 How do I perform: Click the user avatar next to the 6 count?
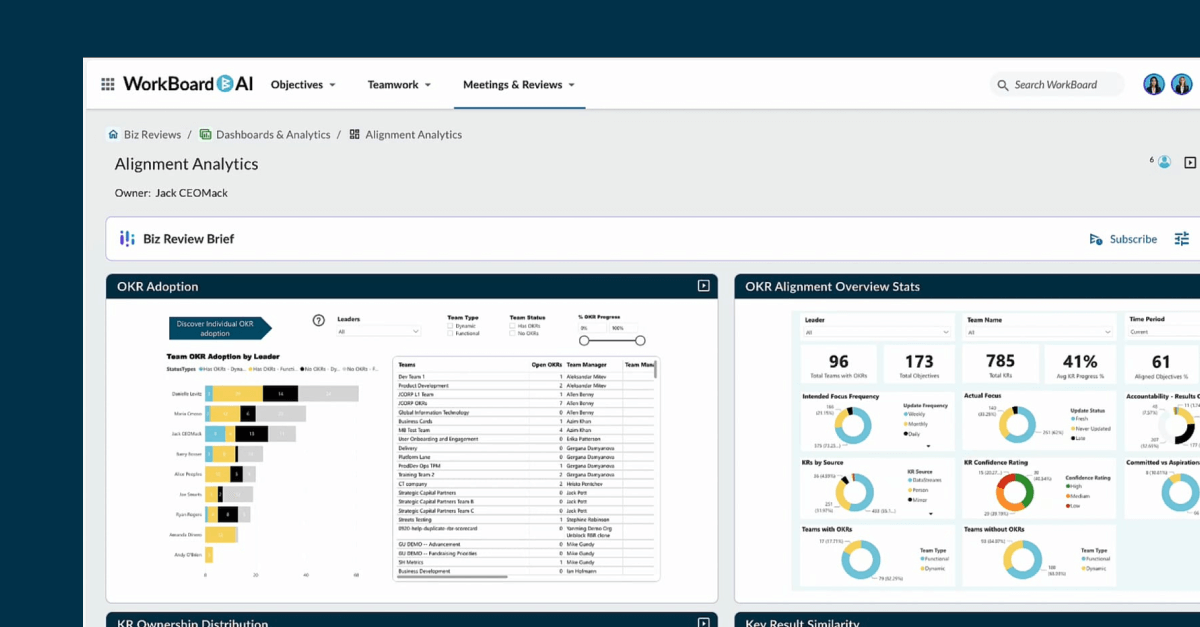tap(1163, 160)
